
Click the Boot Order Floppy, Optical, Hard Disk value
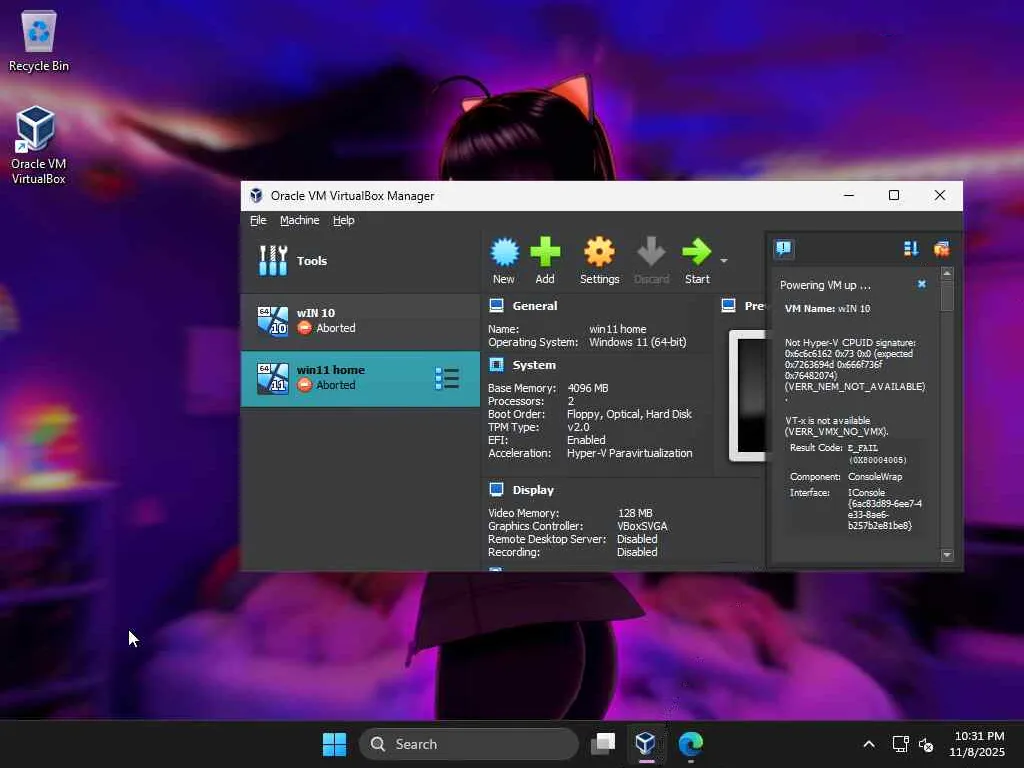(629, 414)
